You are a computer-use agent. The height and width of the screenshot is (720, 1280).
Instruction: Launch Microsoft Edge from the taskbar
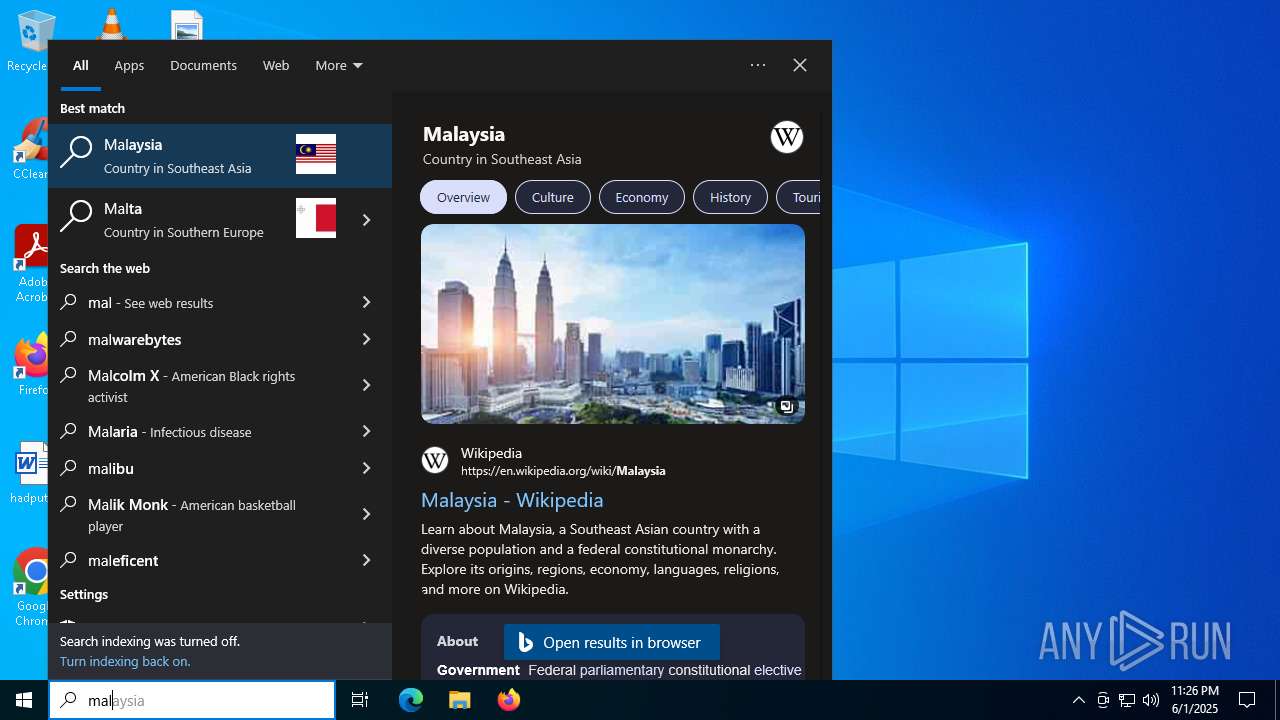[x=411, y=700]
